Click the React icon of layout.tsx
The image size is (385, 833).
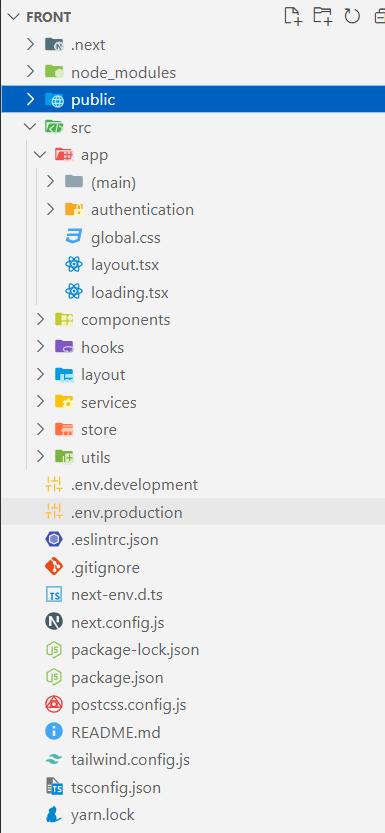tap(74, 264)
